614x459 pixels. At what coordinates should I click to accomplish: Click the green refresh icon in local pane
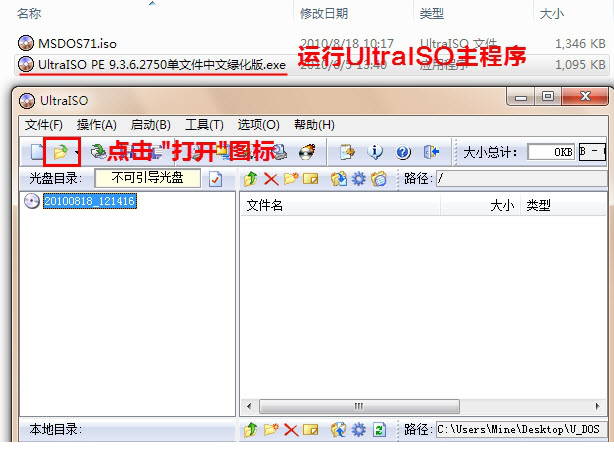tap(379, 430)
